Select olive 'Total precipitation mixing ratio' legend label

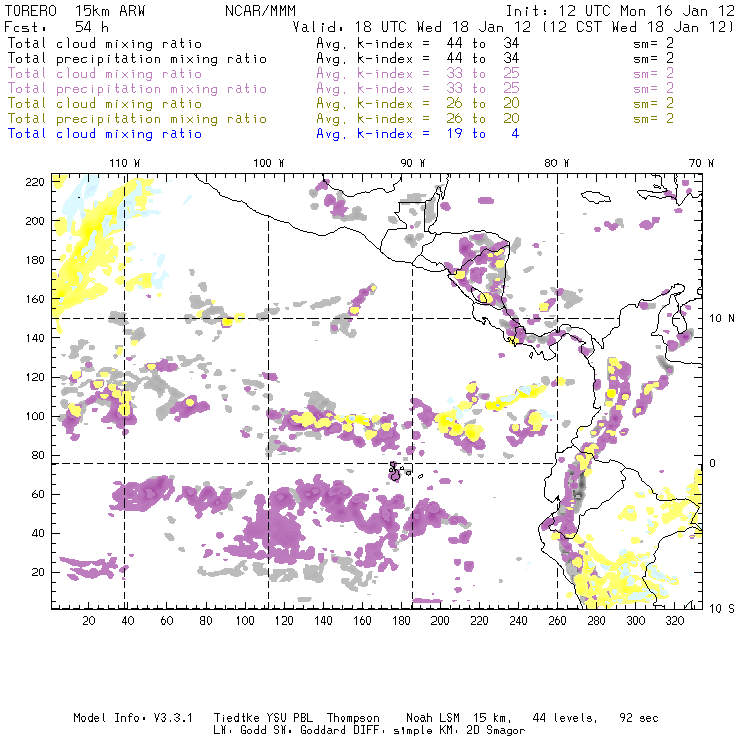[137, 118]
